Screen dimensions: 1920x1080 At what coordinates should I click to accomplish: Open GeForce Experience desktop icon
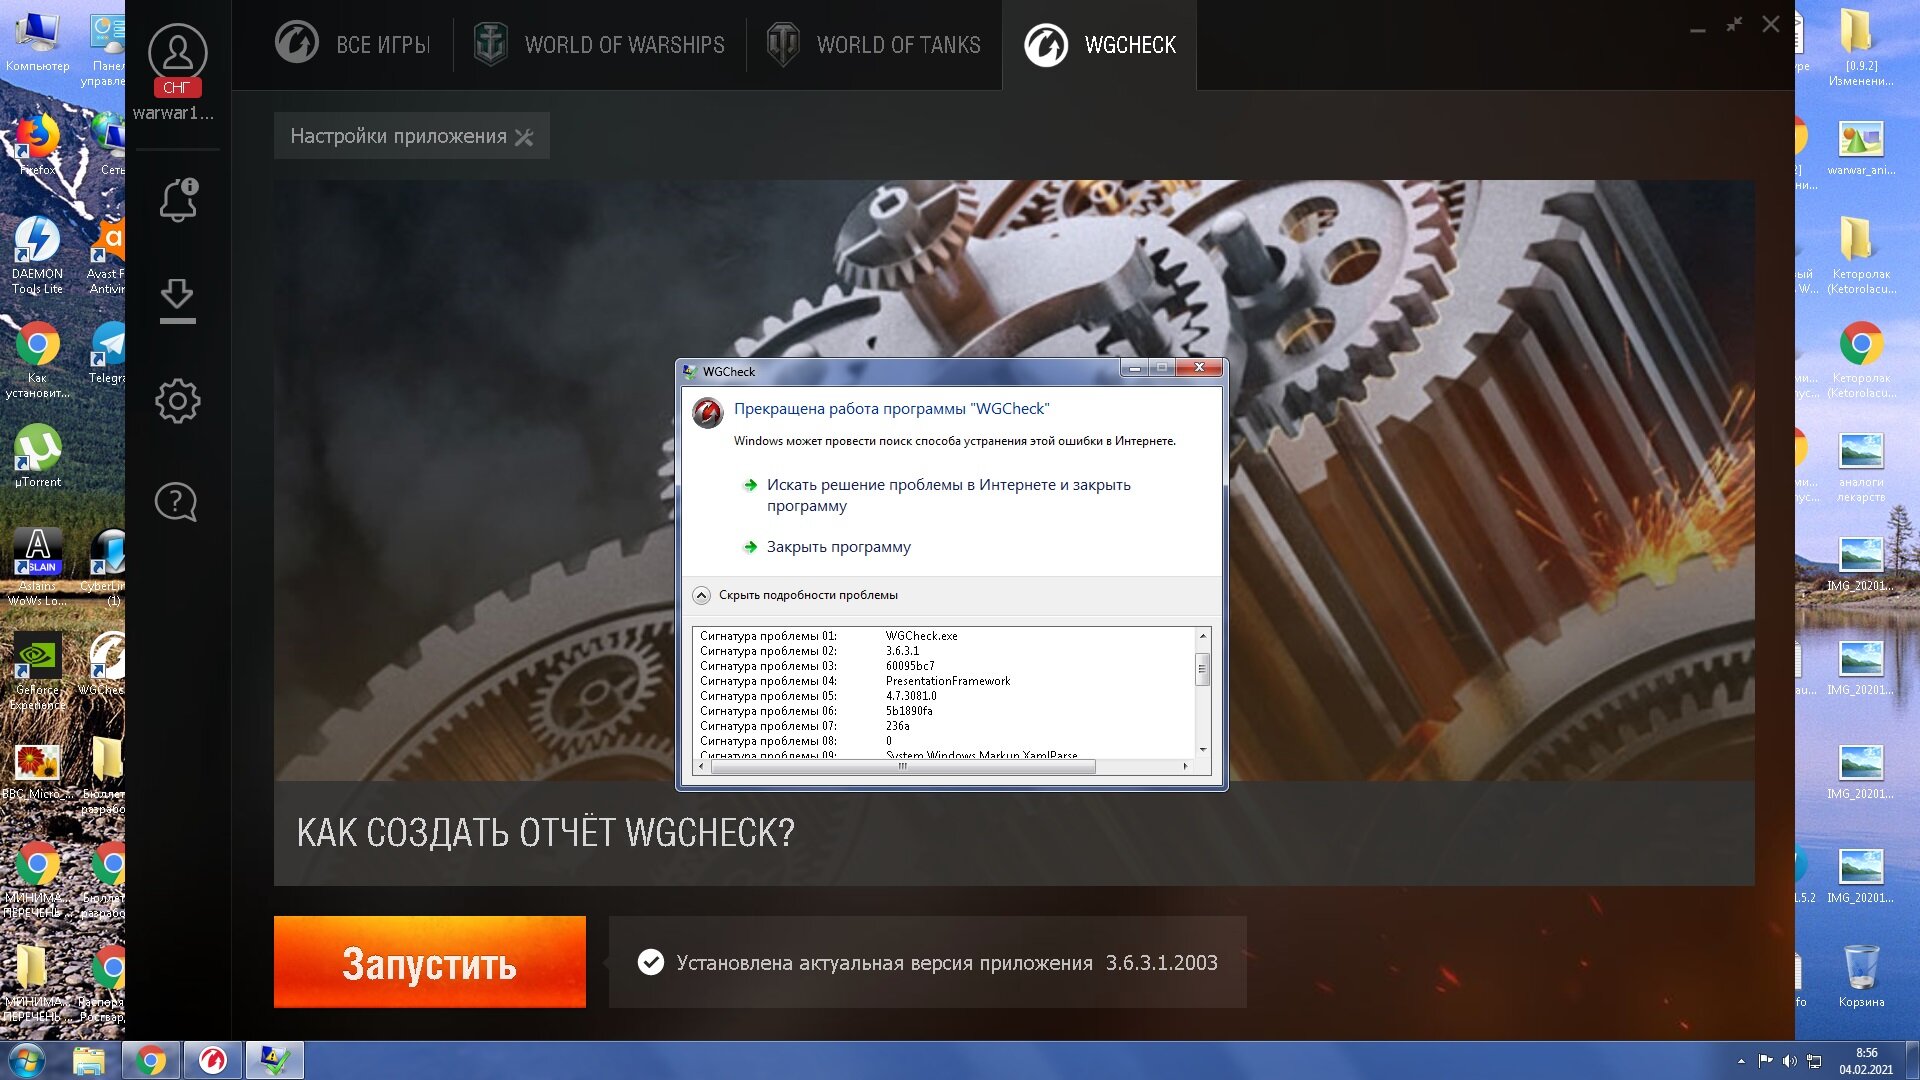point(37,671)
